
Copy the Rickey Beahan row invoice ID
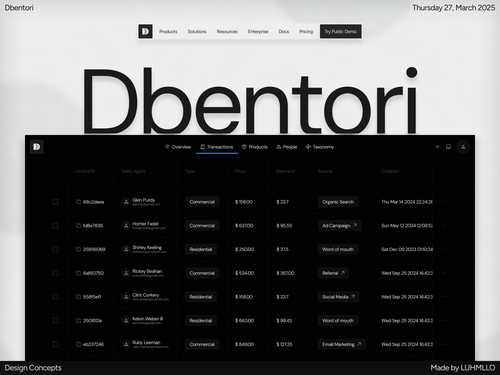pyautogui.click(x=78, y=273)
